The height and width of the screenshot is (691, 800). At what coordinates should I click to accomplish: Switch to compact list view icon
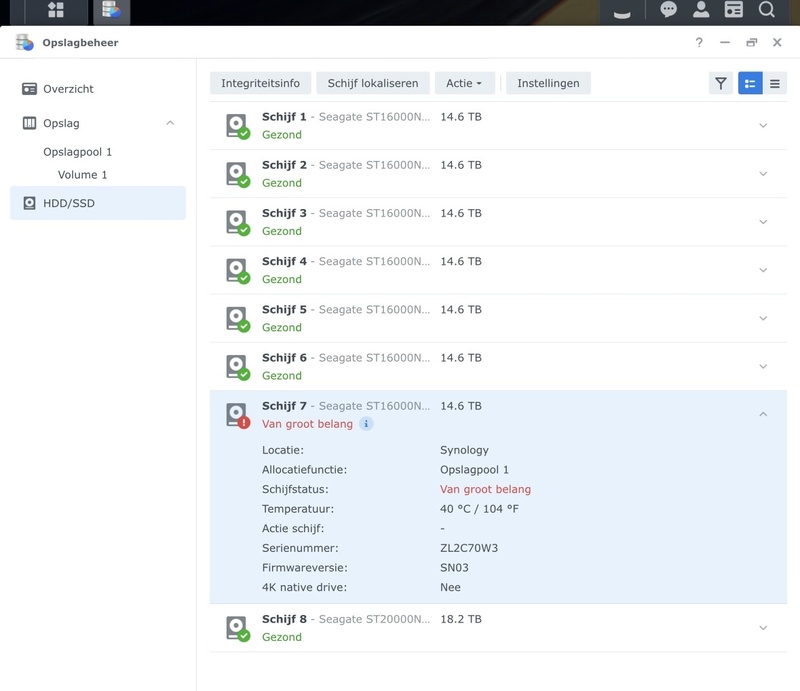point(774,83)
